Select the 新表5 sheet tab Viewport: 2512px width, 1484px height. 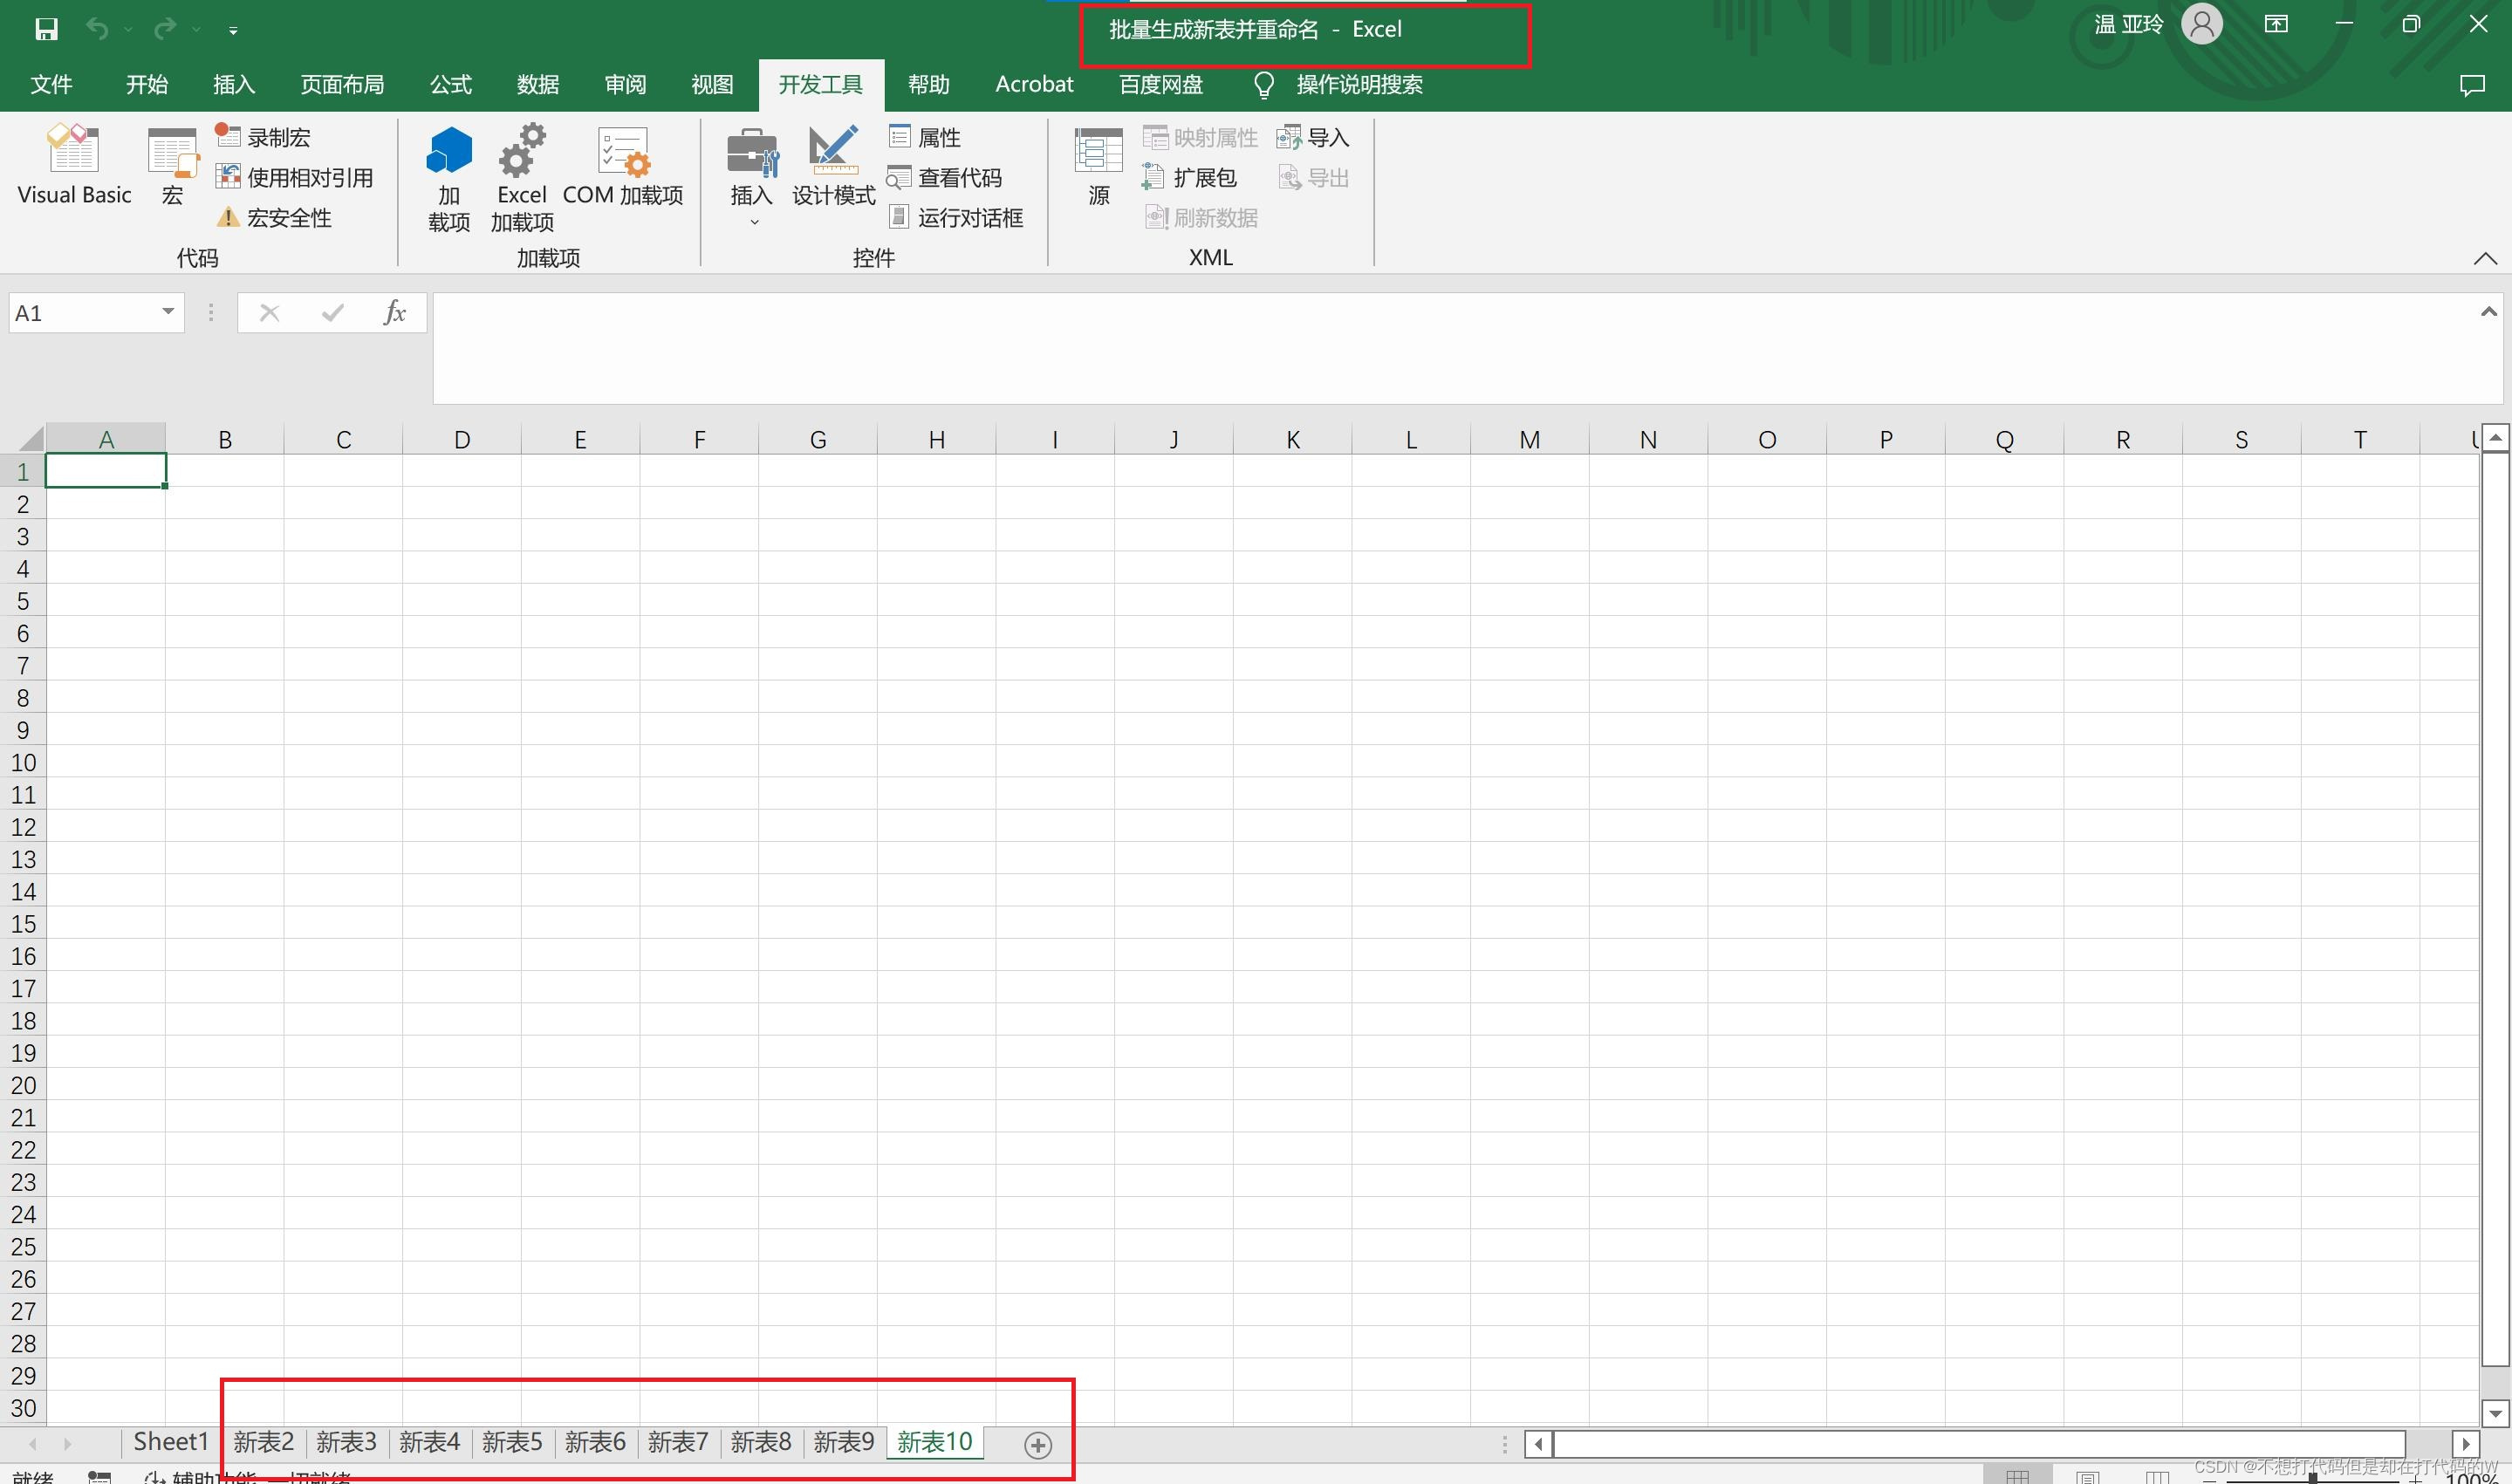click(512, 1442)
